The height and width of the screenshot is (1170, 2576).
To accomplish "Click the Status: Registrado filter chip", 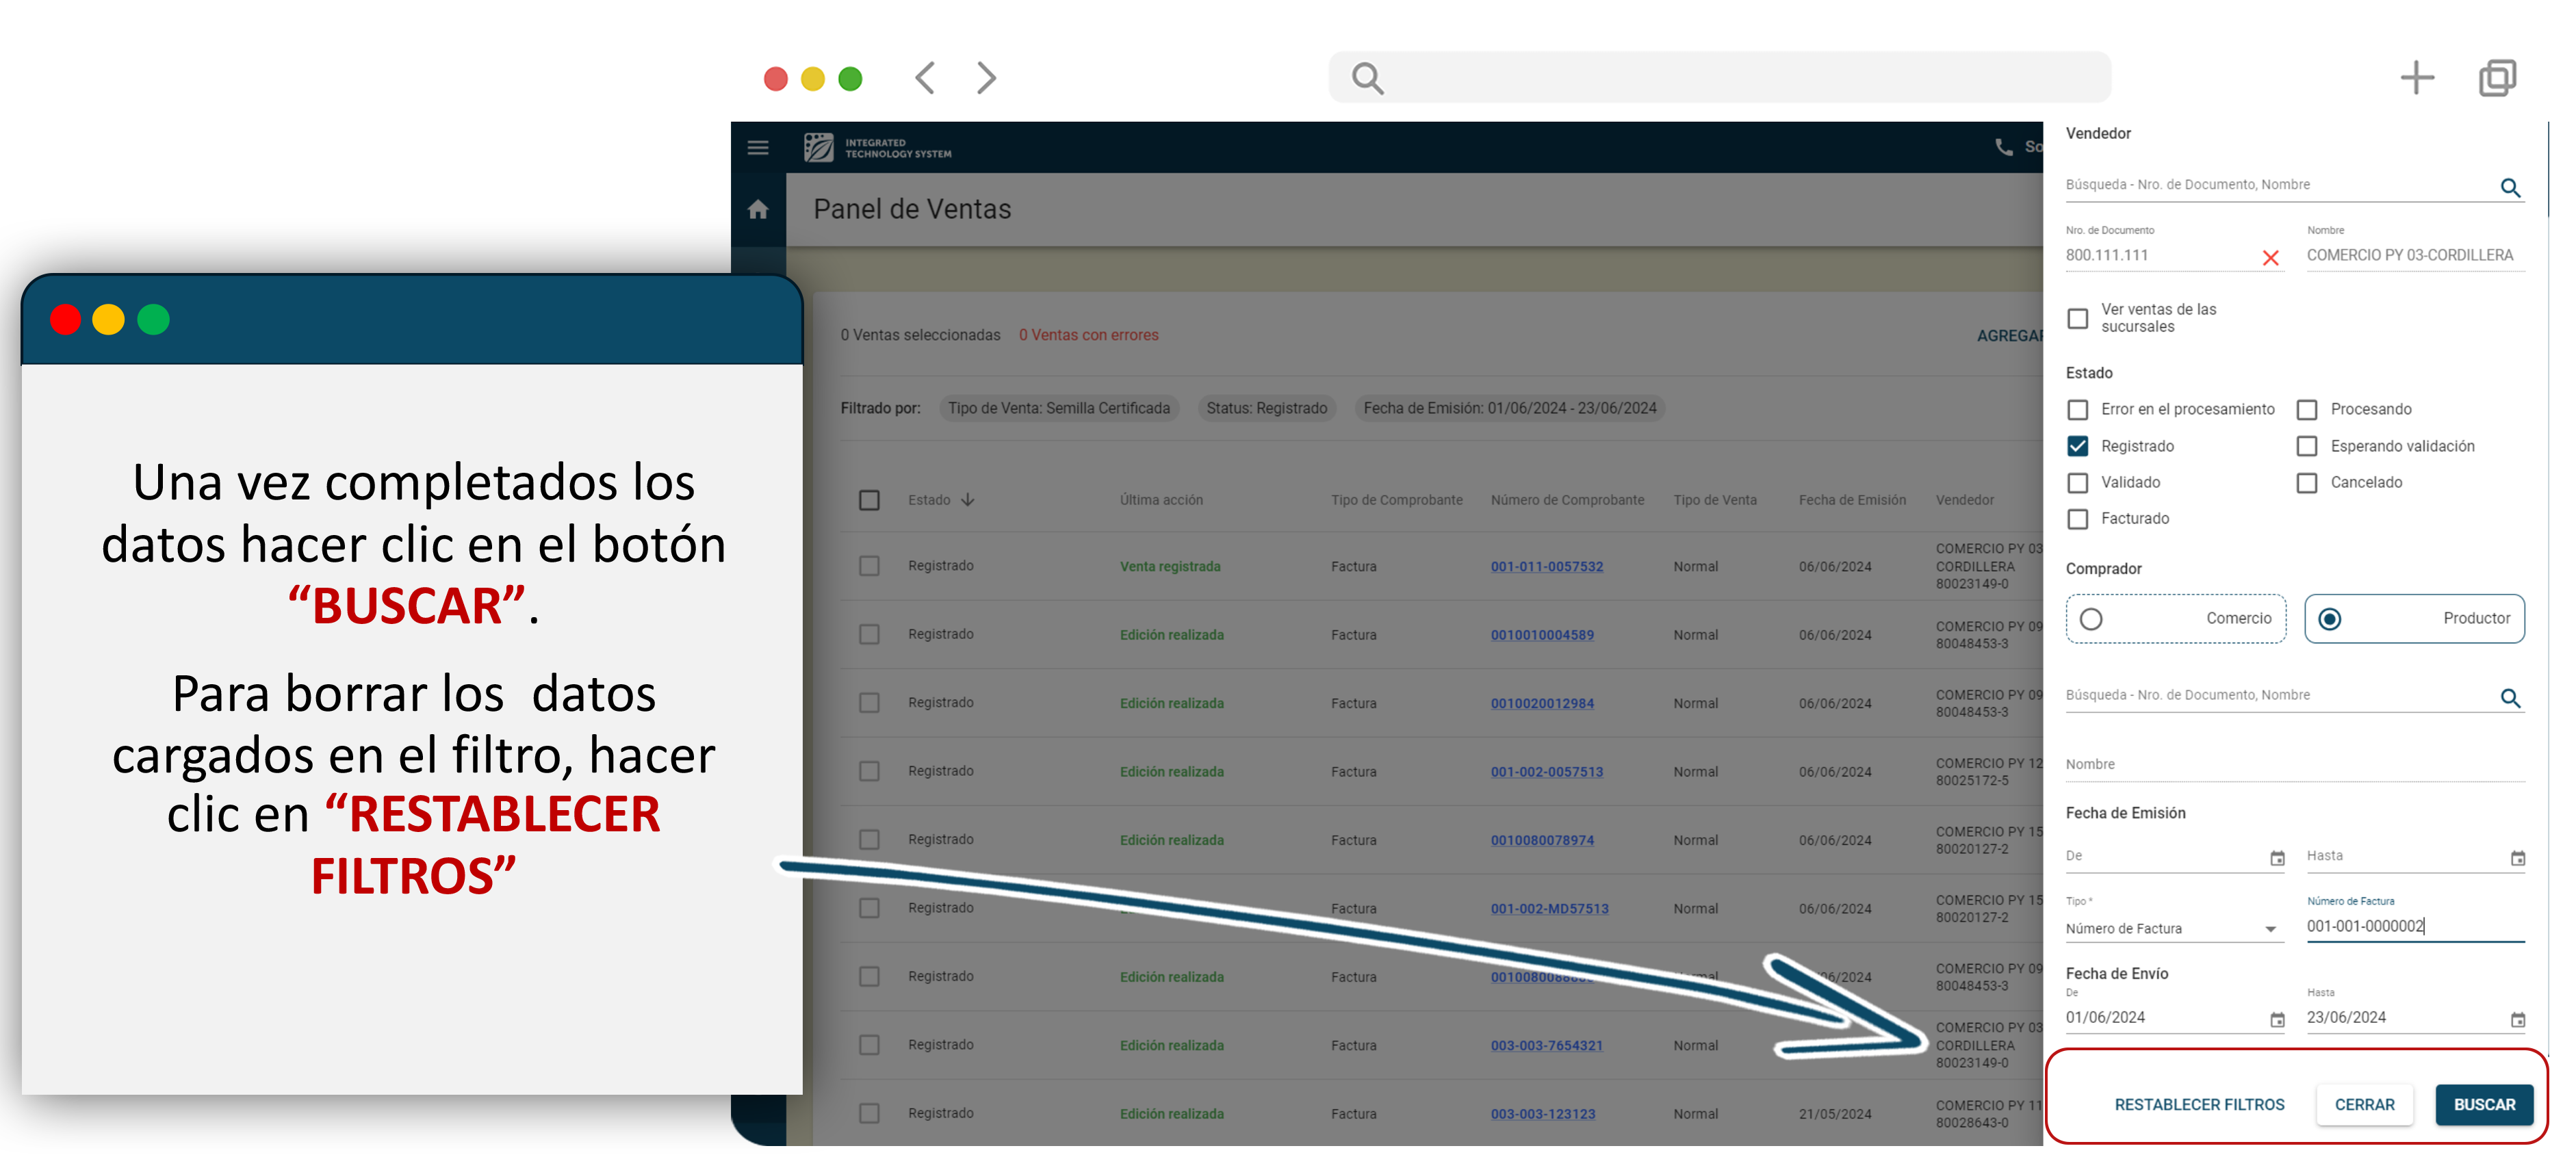I will pyautogui.click(x=1266, y=408).
